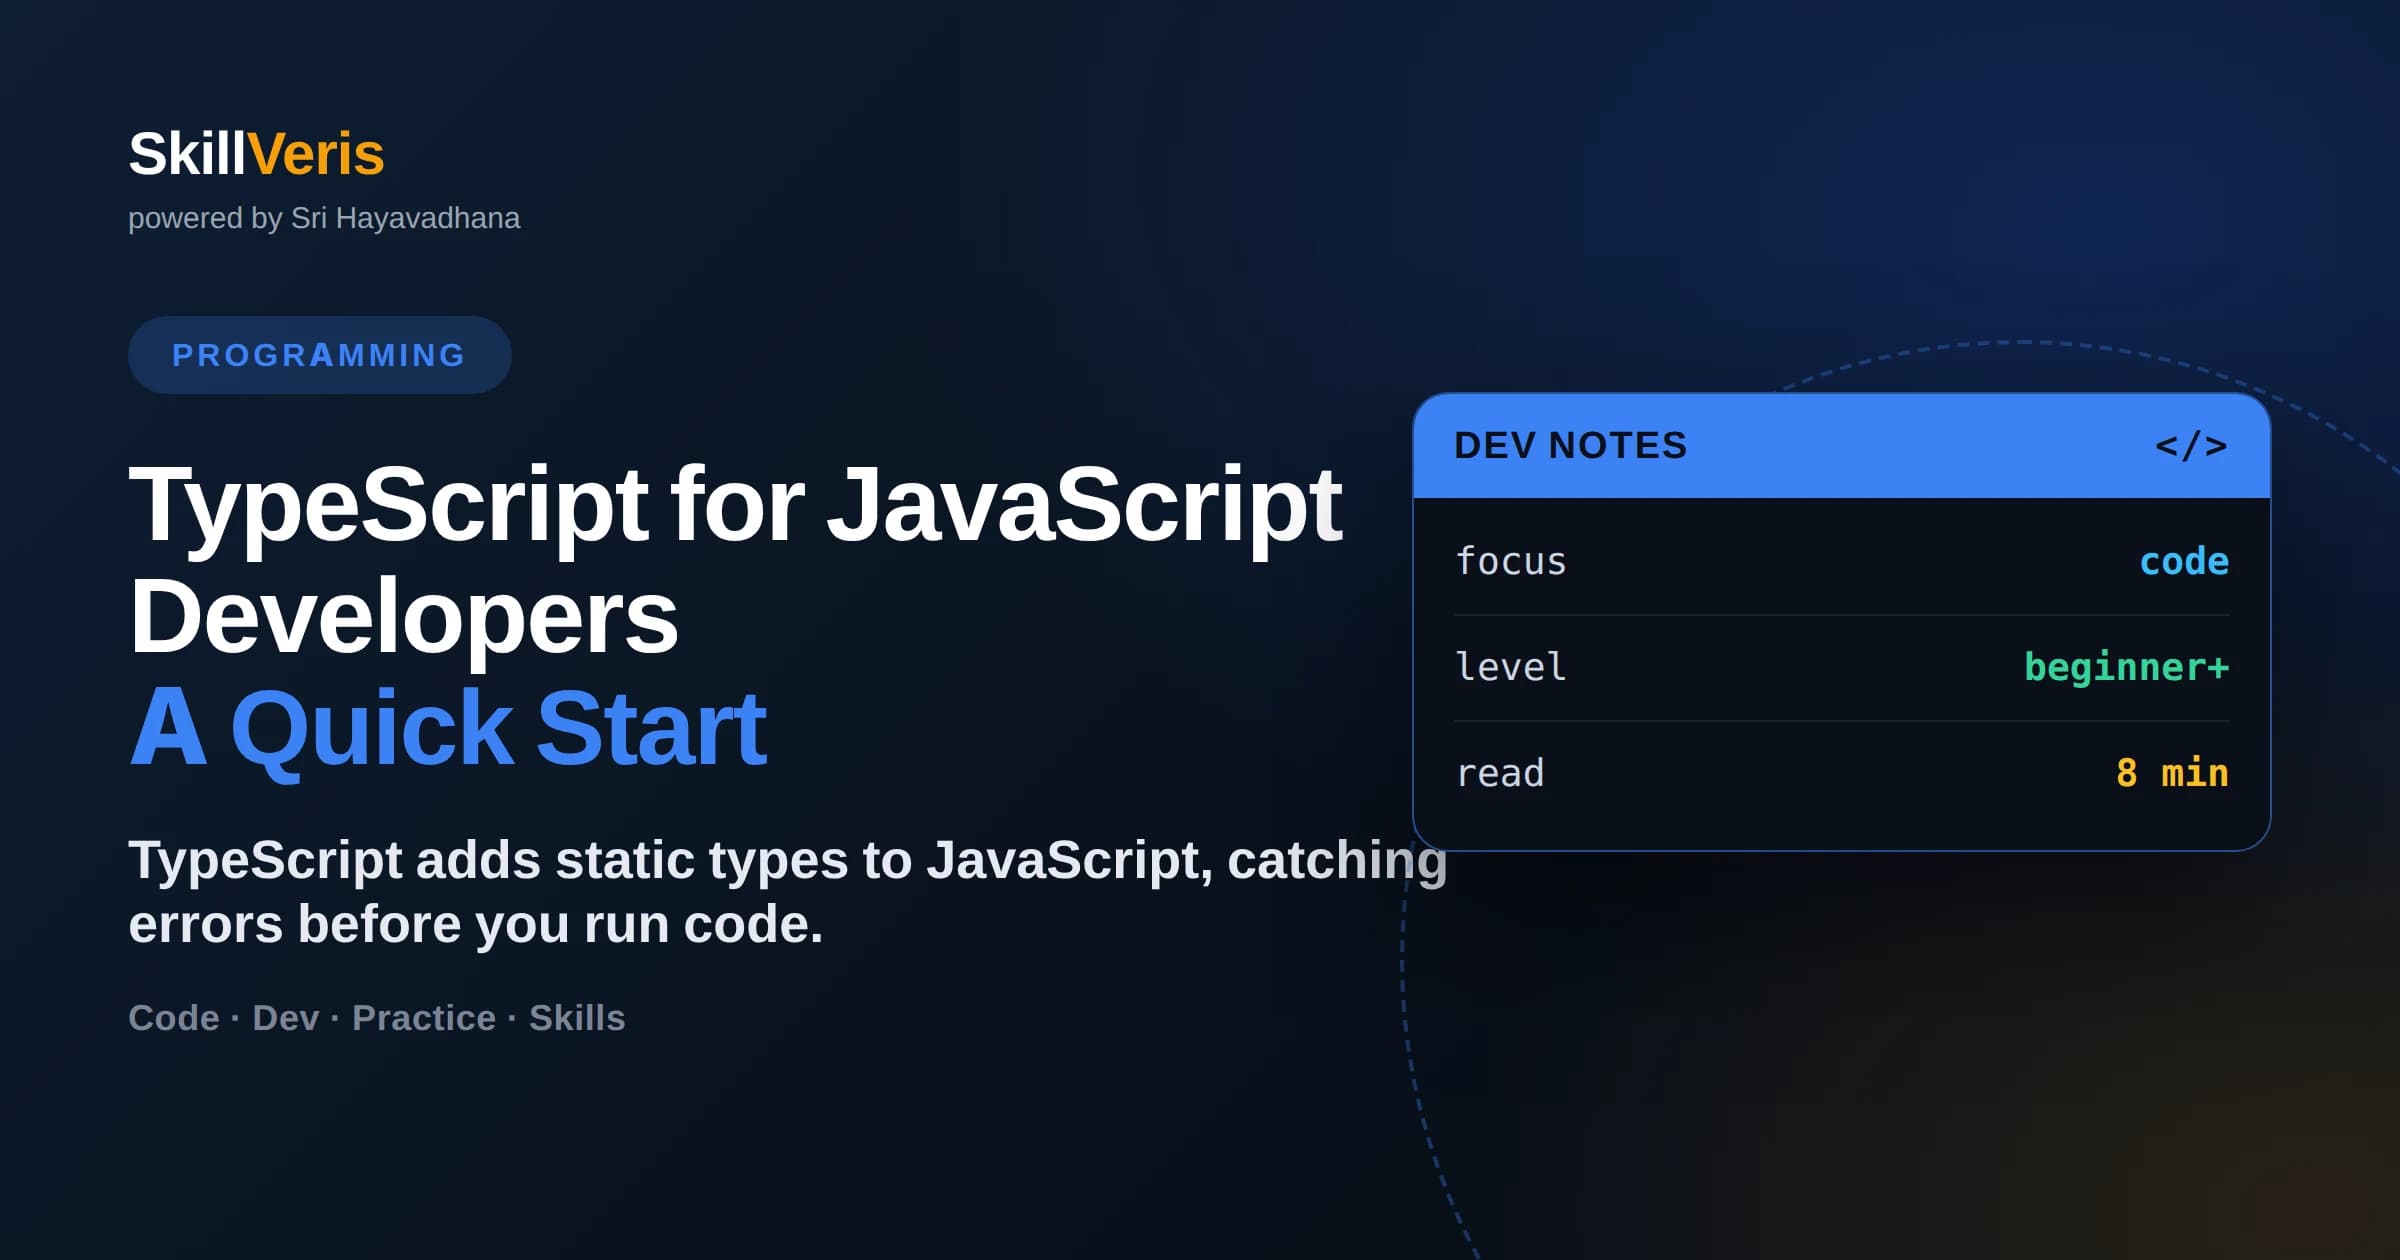Click the description about static types

788,891
